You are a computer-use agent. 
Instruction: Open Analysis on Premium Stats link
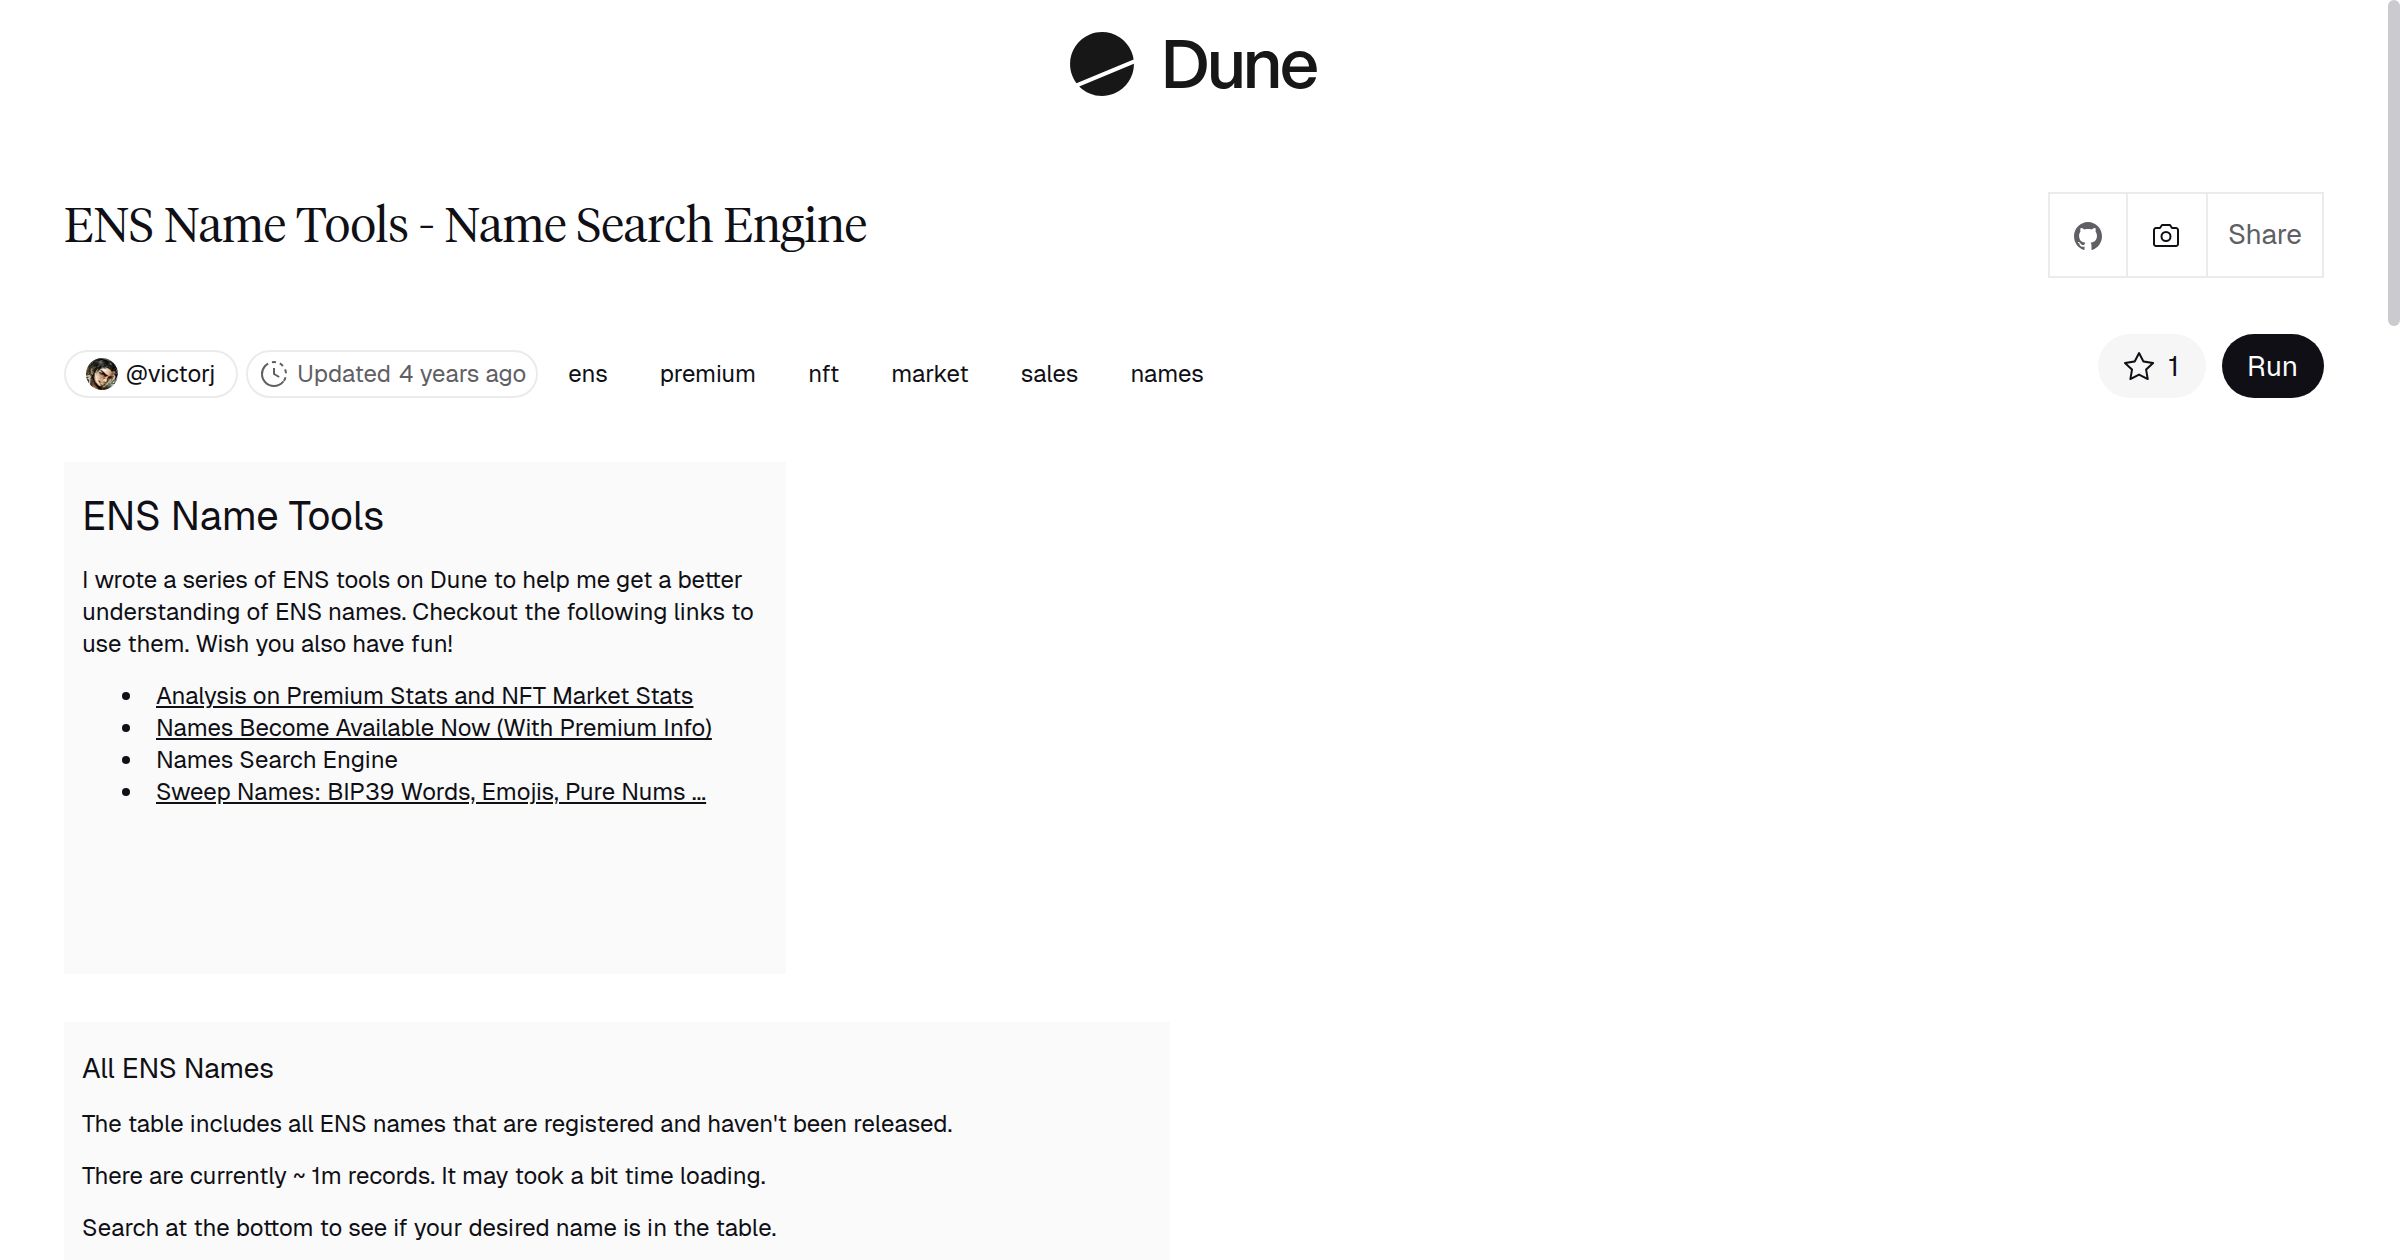pyautogui.click(x=424, y=695)
